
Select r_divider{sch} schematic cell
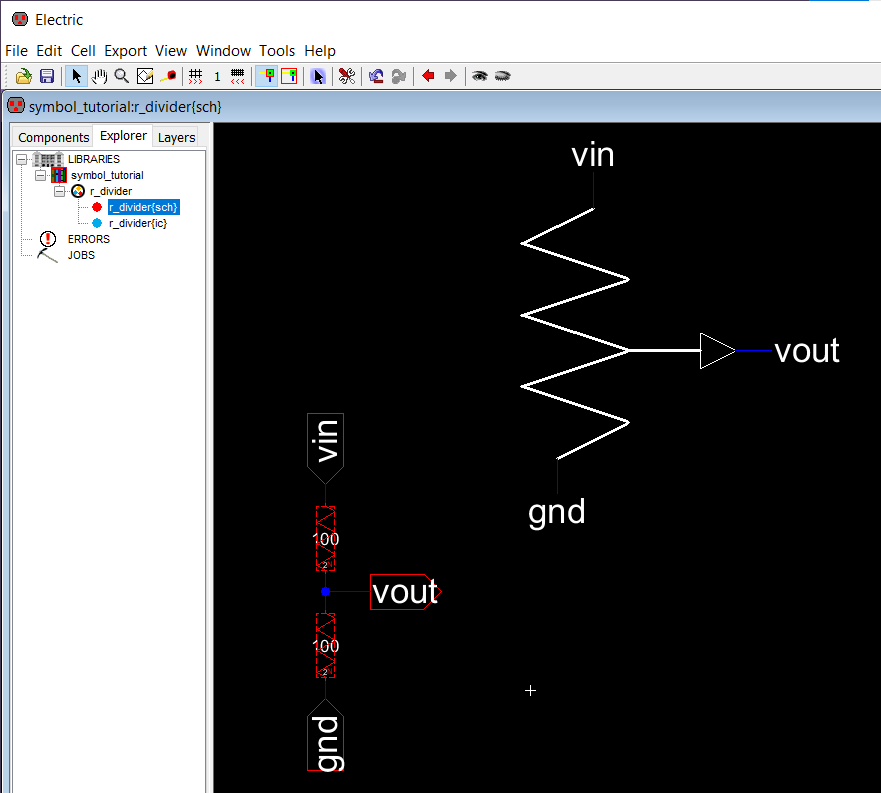[x=144, y=207]
